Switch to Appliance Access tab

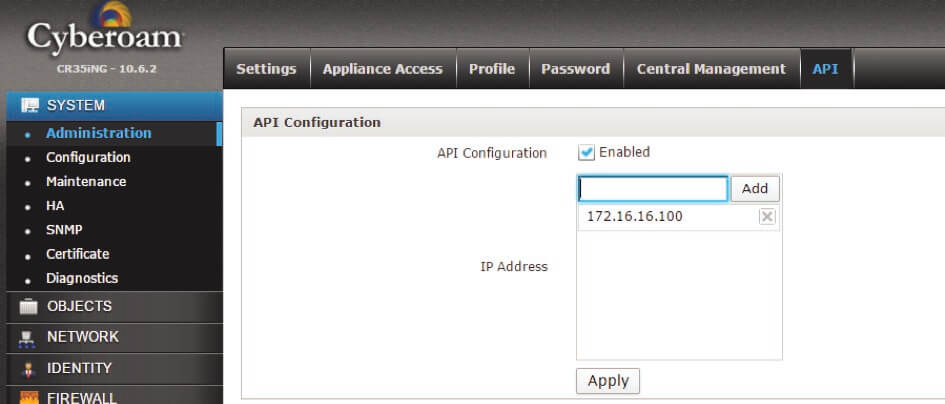[x=383, y=69]
